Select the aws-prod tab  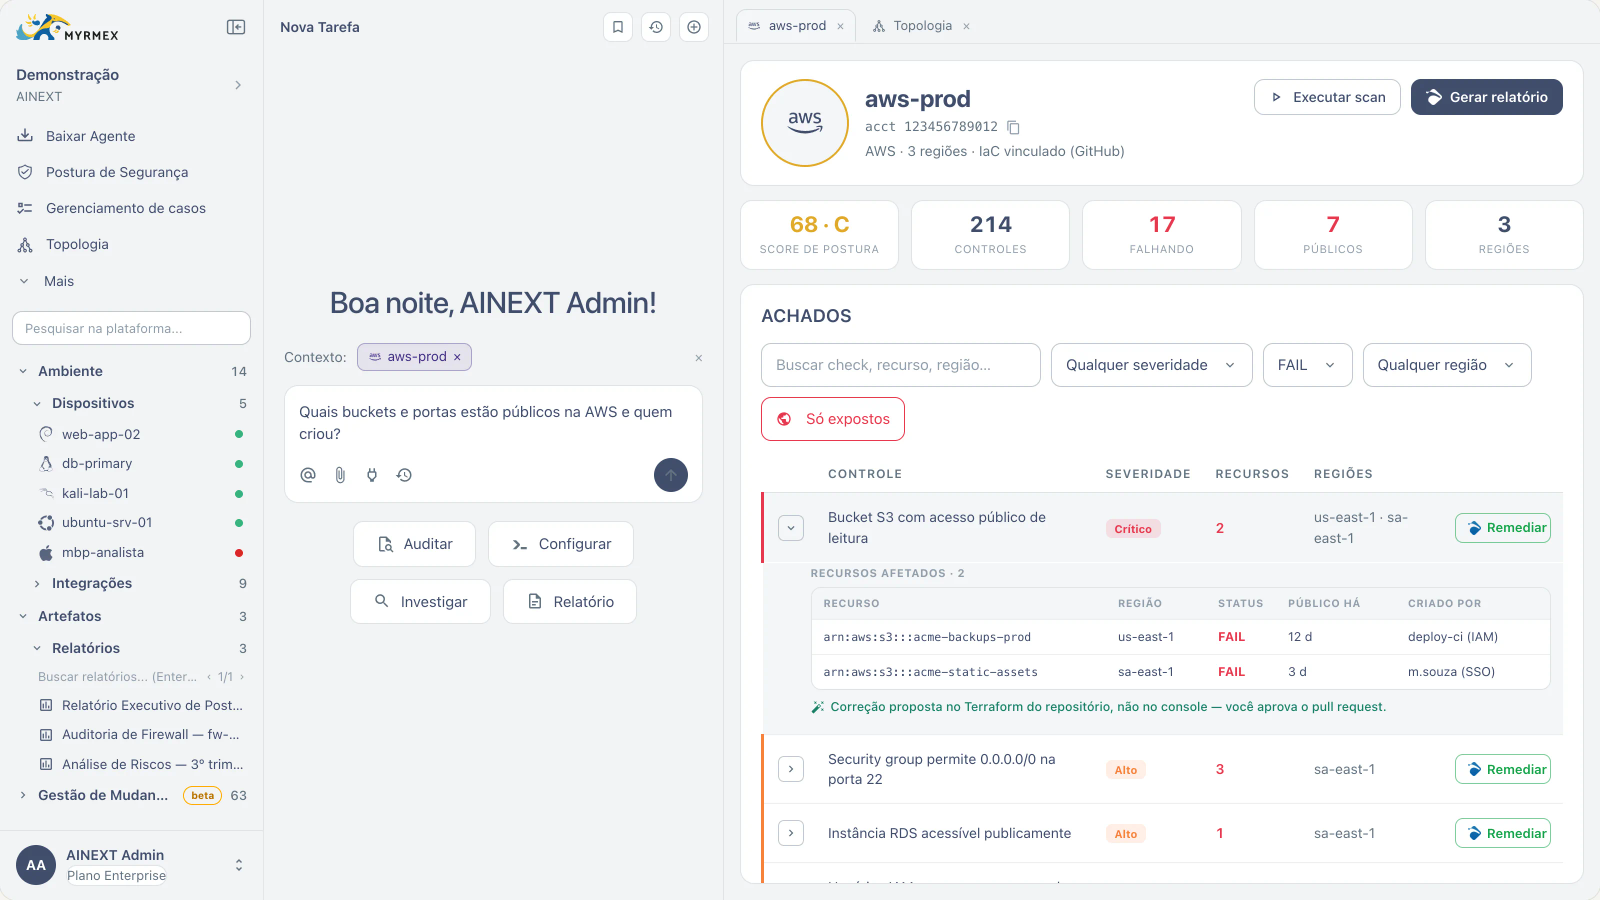tap(796, 26)
